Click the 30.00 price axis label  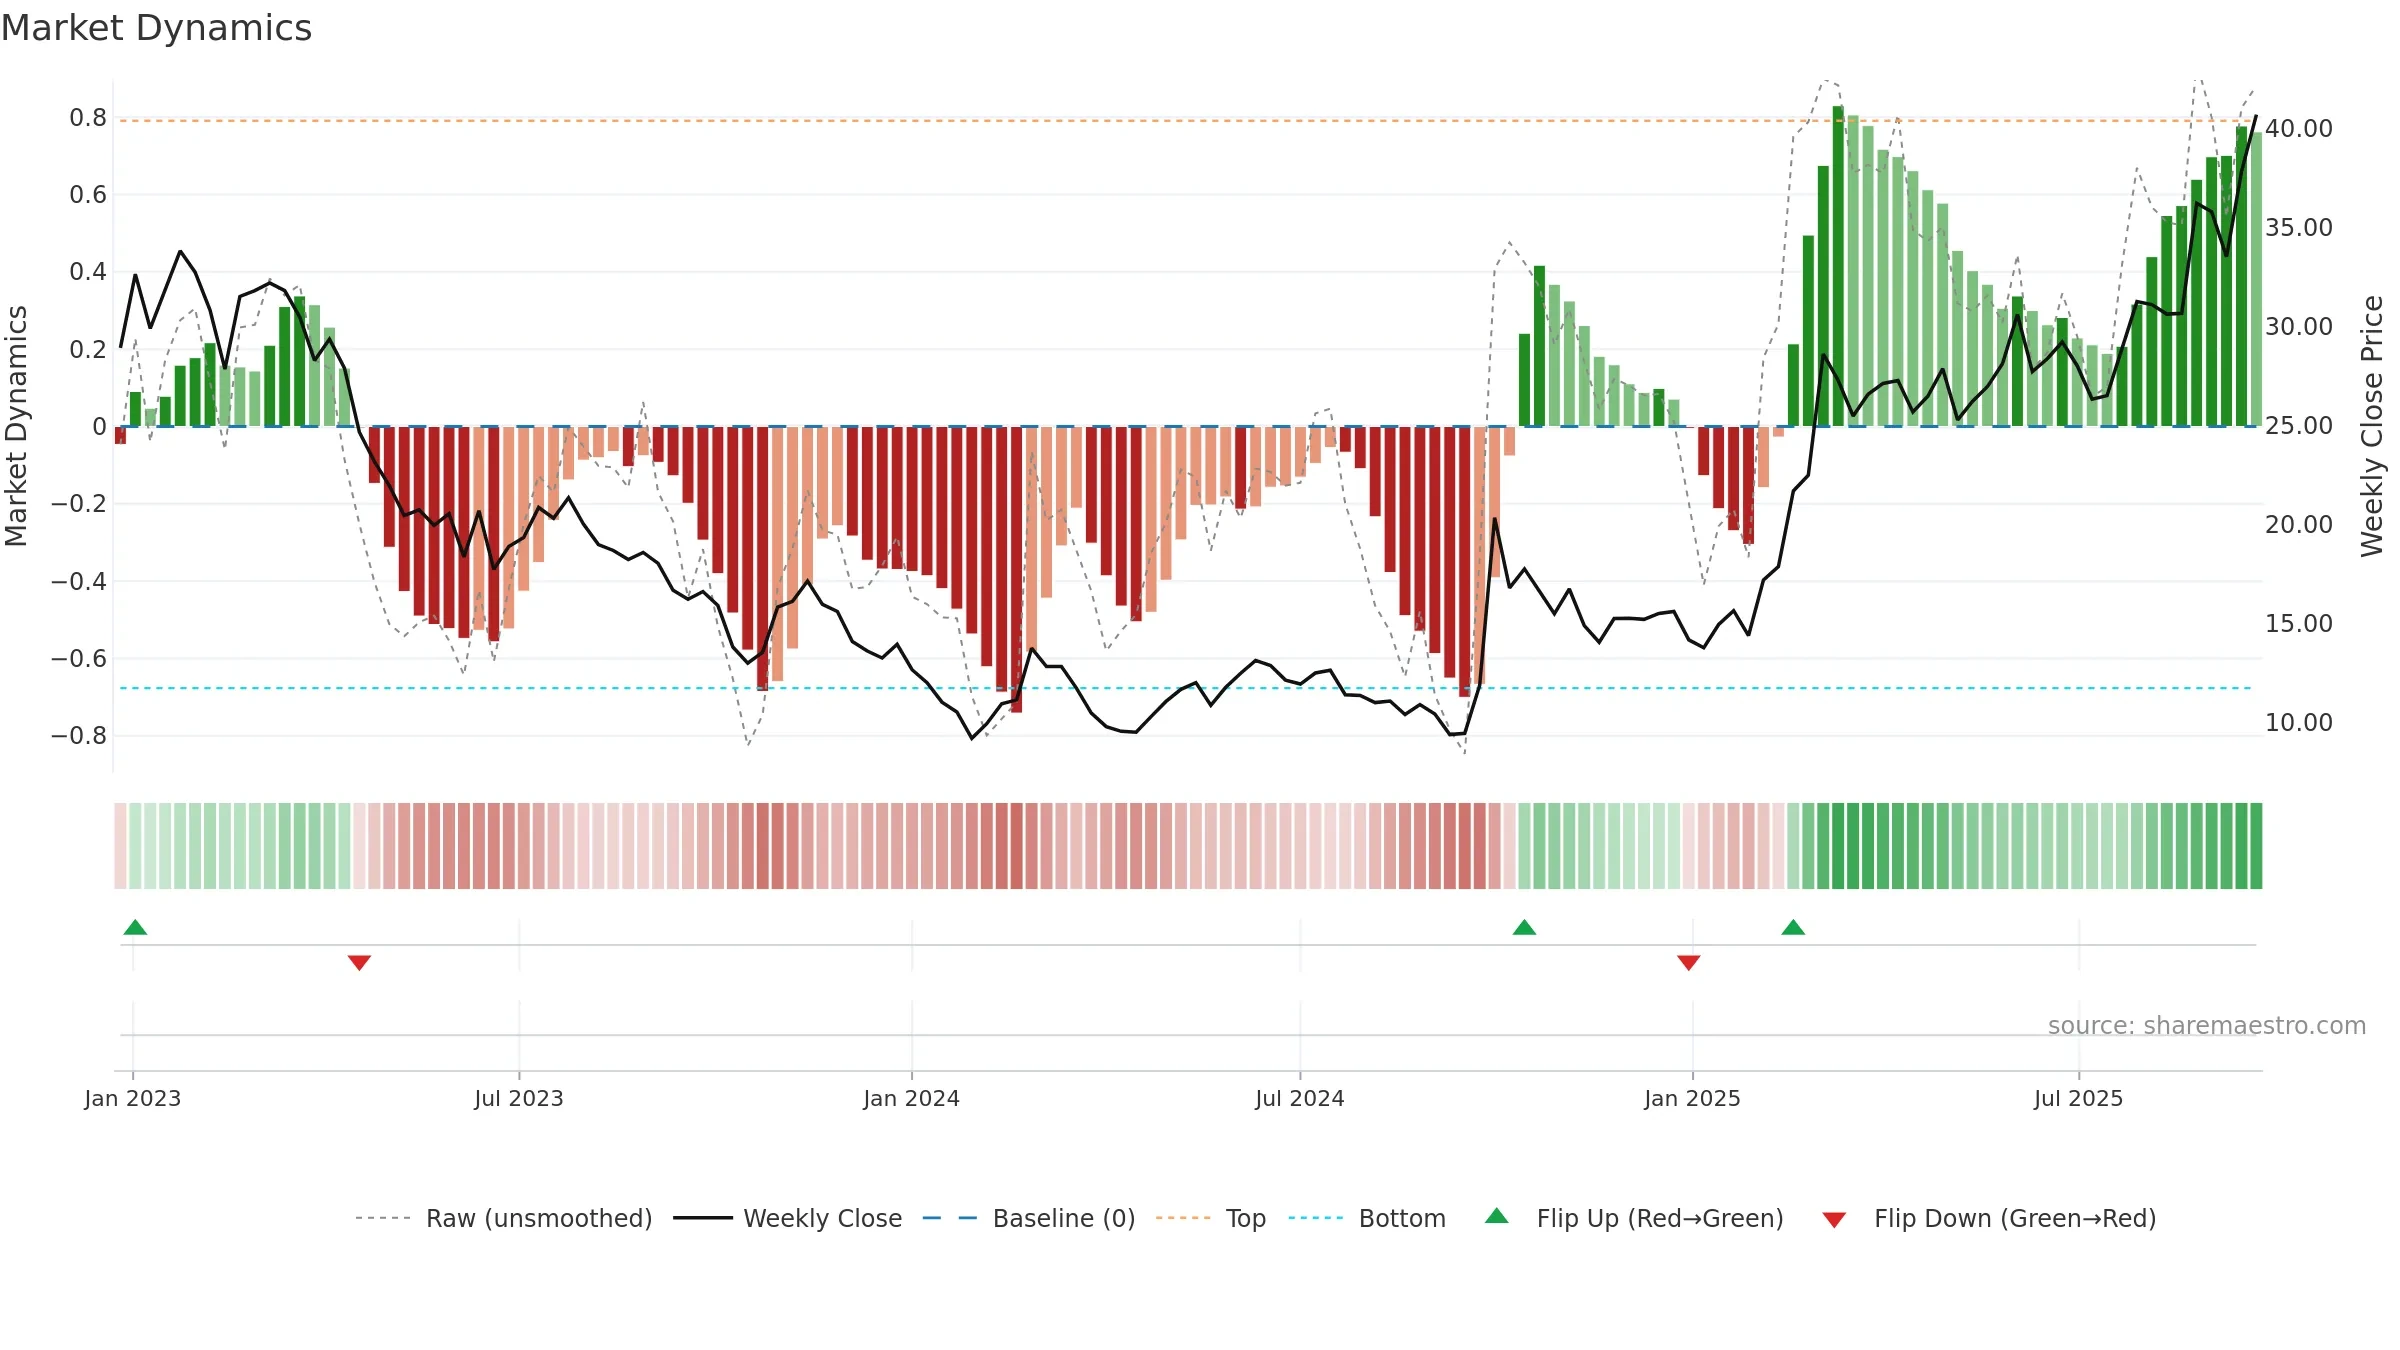[2299, 327]
